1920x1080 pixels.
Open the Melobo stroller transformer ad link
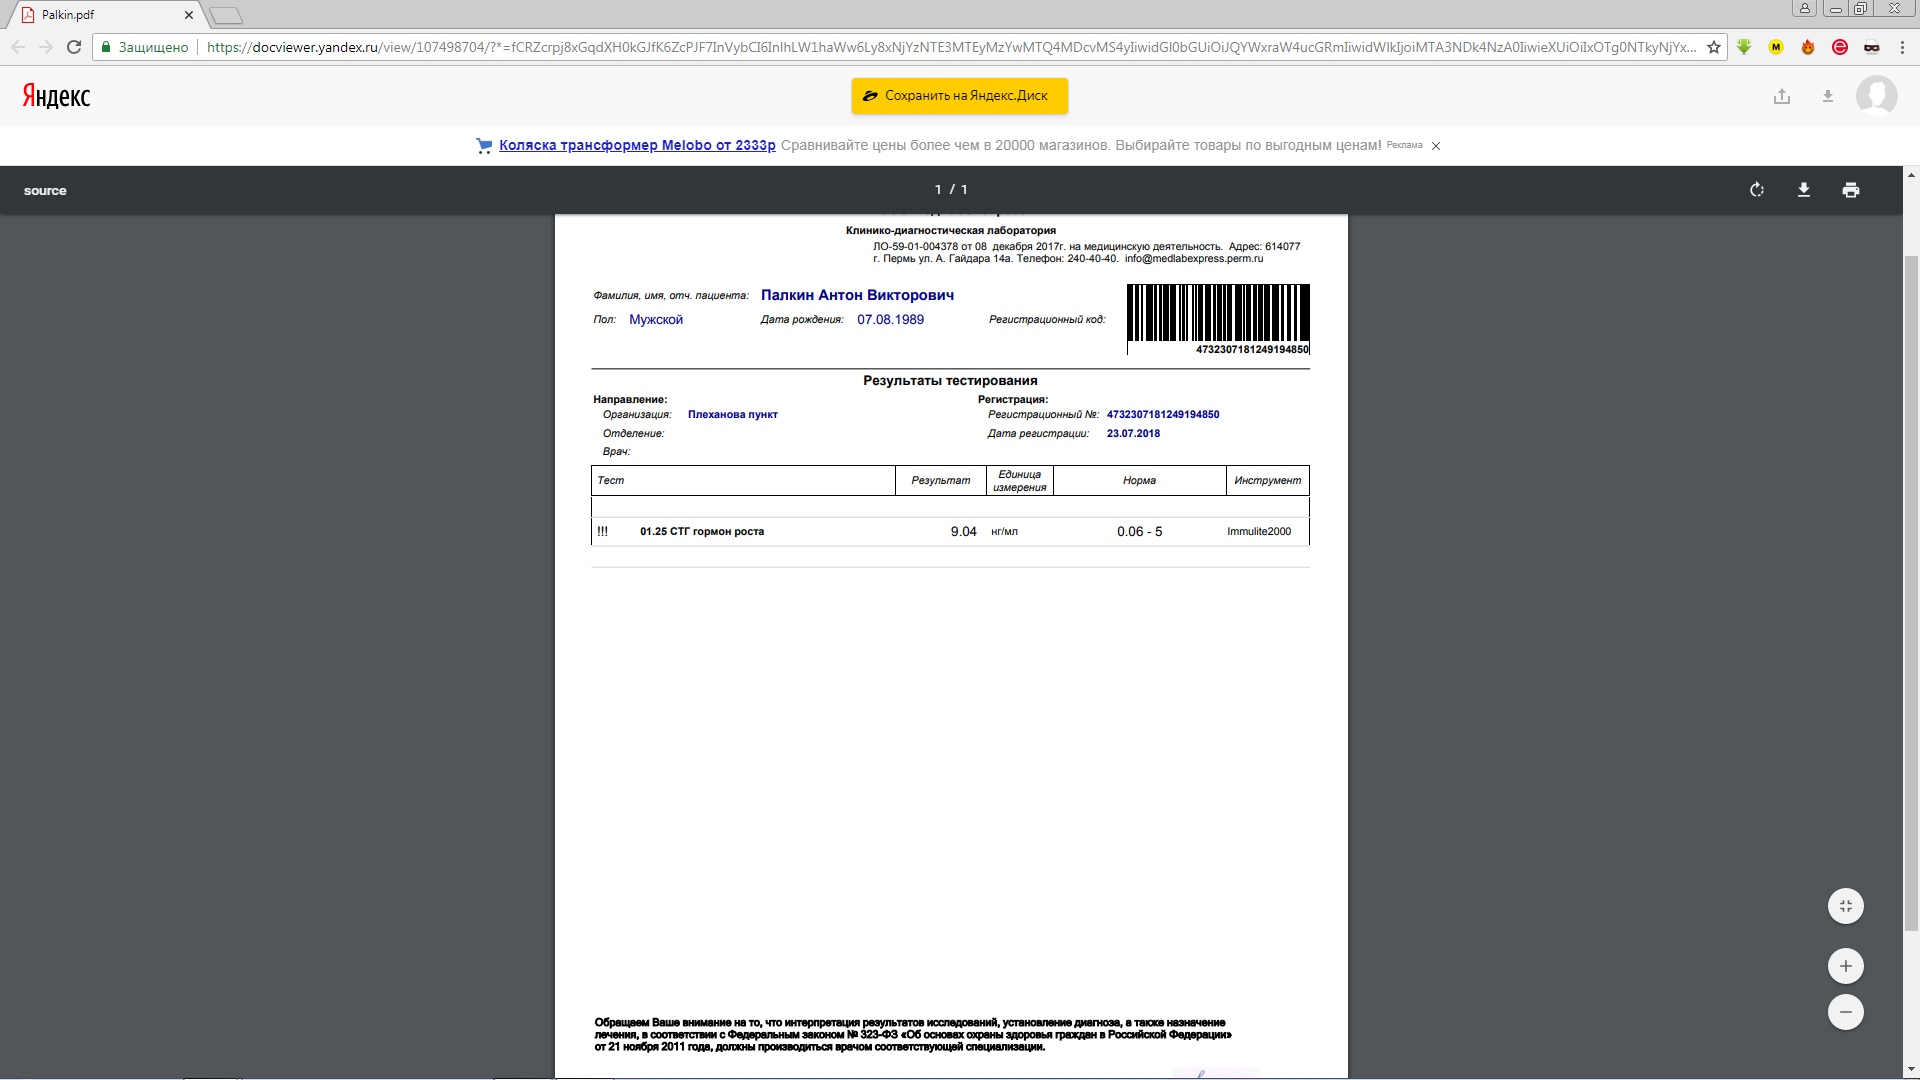pyautogui.click(x=637, y=145)
